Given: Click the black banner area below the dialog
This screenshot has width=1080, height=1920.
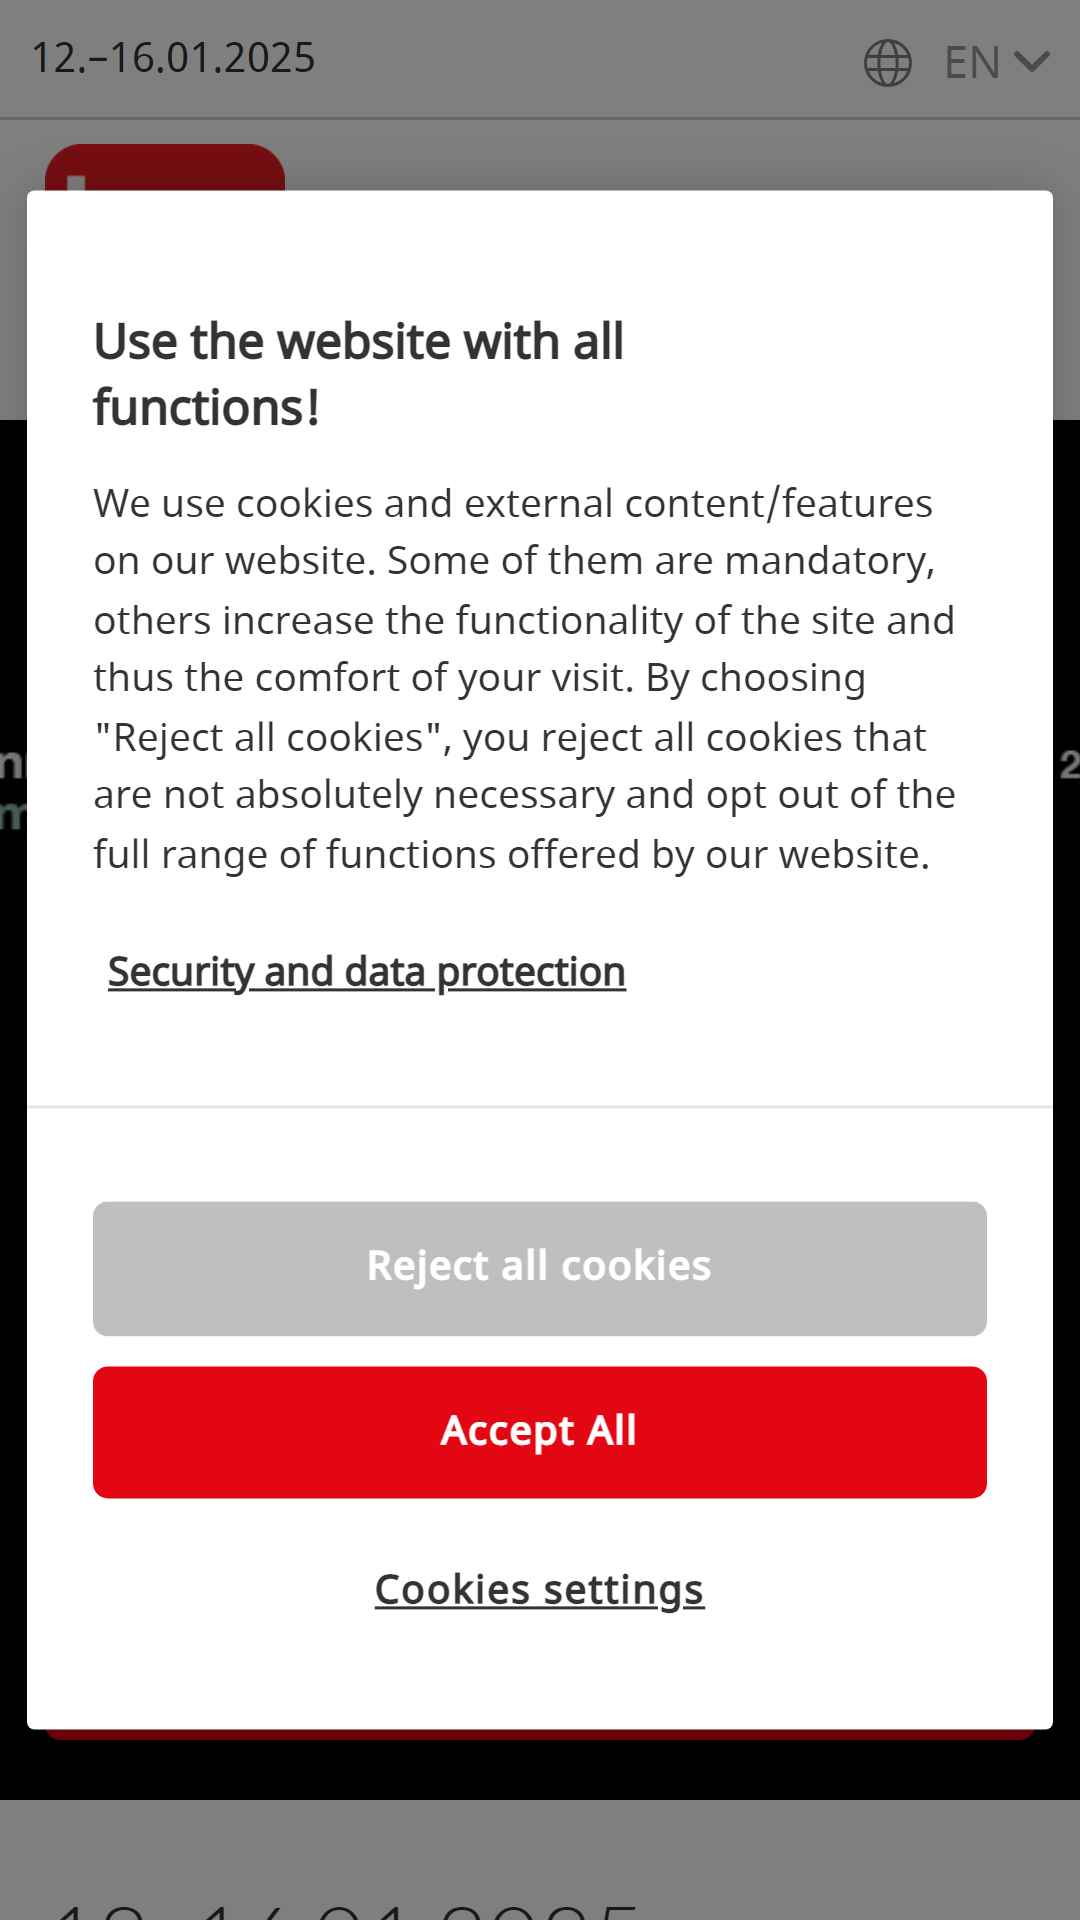Looking at the screenshot, I should click(540, 1770).
